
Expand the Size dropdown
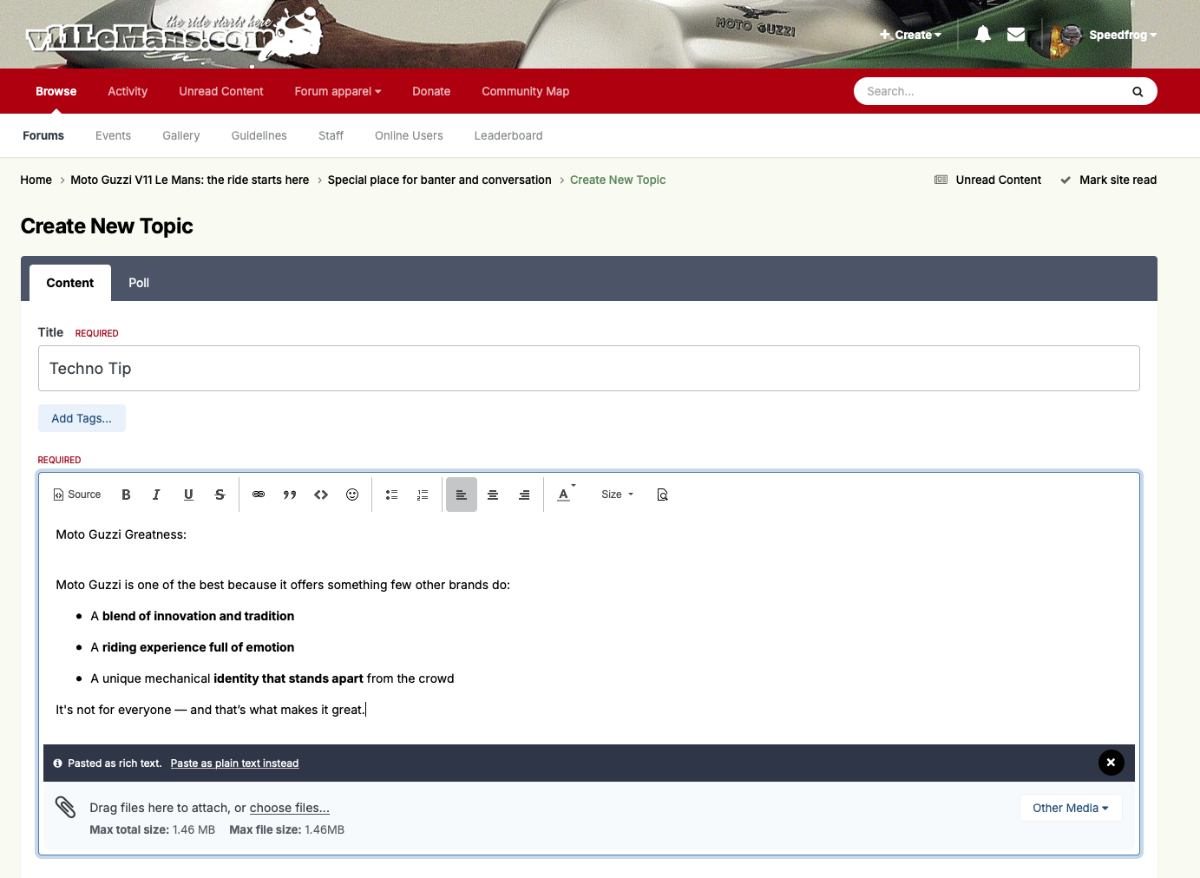(617, 495)
